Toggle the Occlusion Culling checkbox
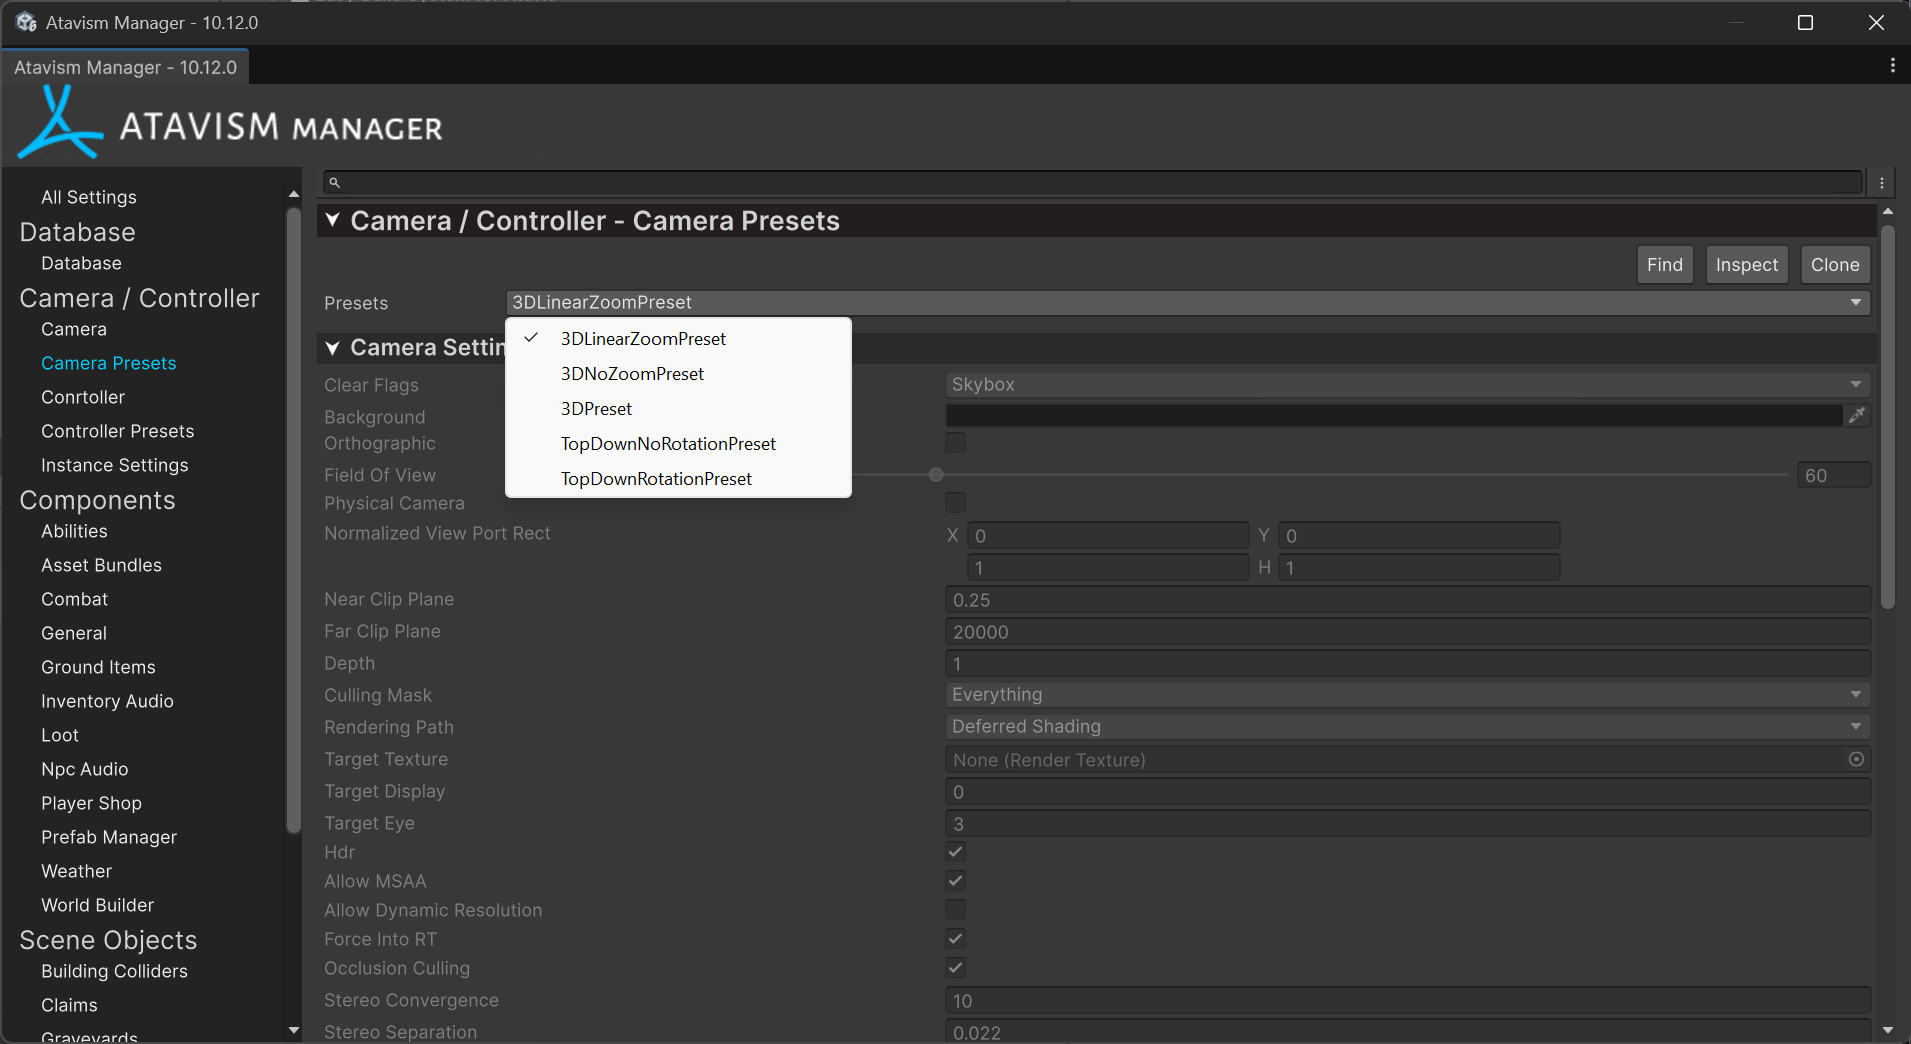1911x1044 pixels. click(956, 968)
